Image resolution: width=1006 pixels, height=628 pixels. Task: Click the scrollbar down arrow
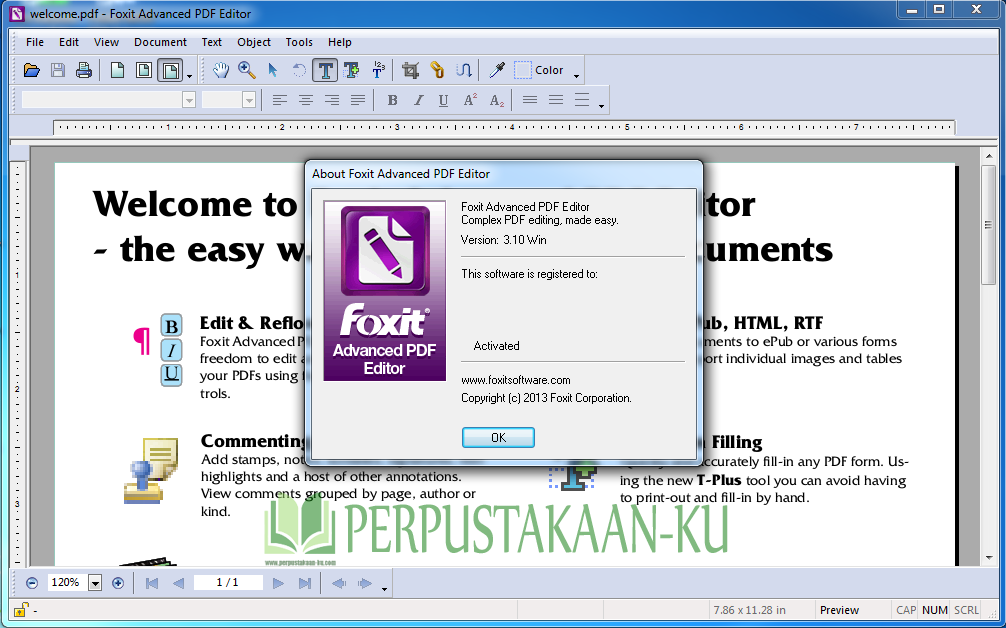pyautogui.click(x=988, y=557)
